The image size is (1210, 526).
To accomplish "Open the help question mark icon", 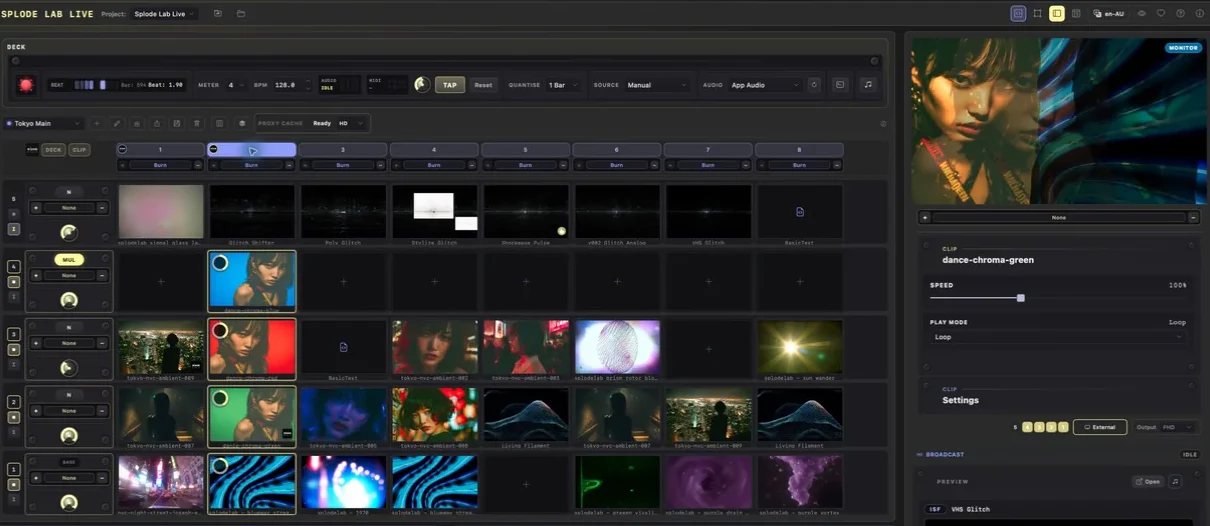I will coord(1180,14).
